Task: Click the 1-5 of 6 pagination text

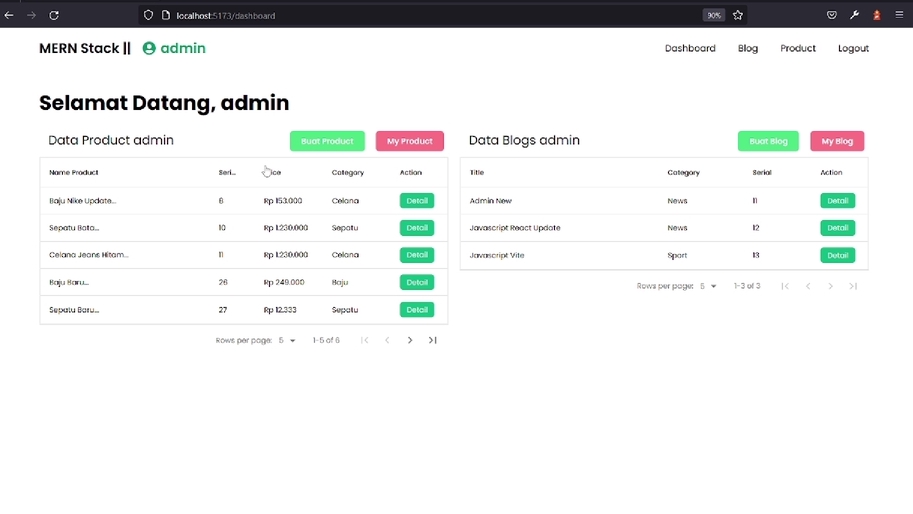Action: tap(326, 340)
